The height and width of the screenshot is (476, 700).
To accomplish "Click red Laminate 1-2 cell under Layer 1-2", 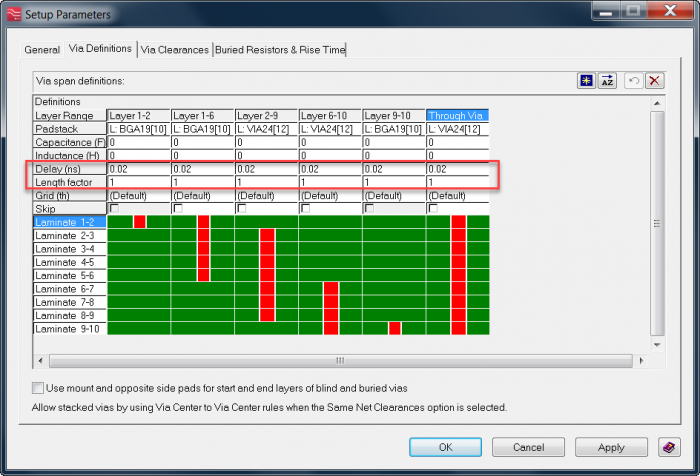I will [x=140, y=221].
